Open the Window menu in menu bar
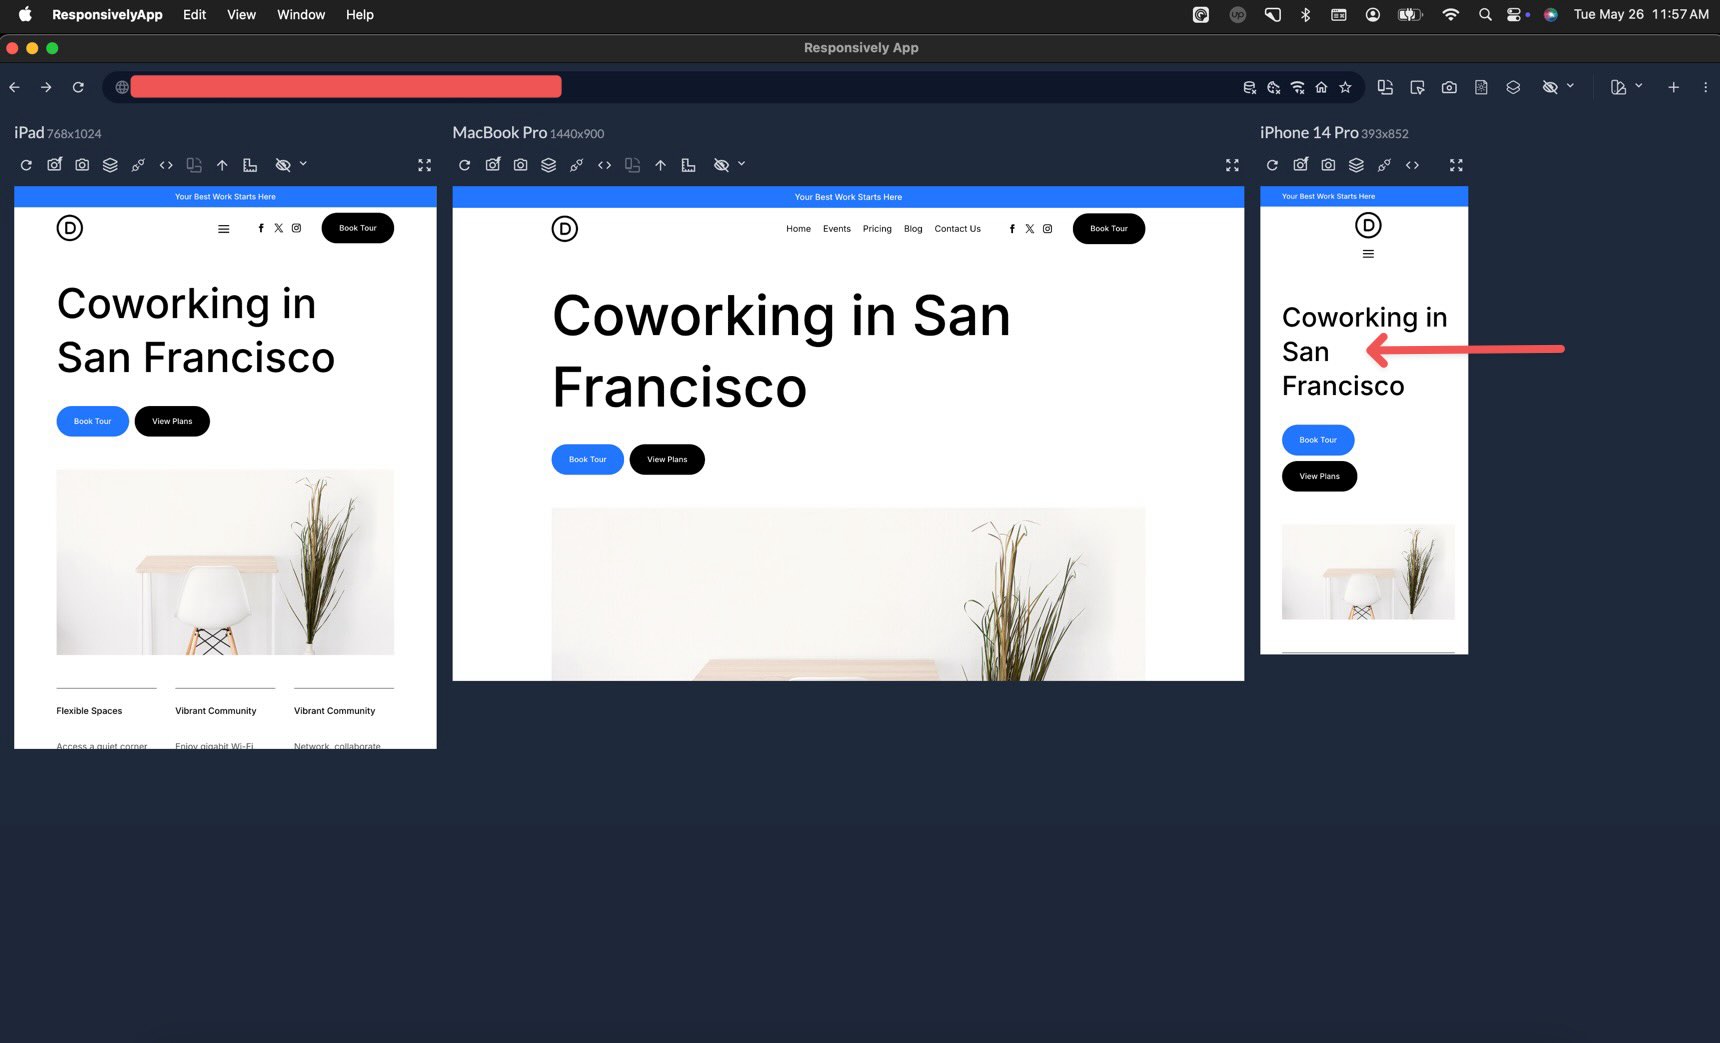 (x=301, y=14)
